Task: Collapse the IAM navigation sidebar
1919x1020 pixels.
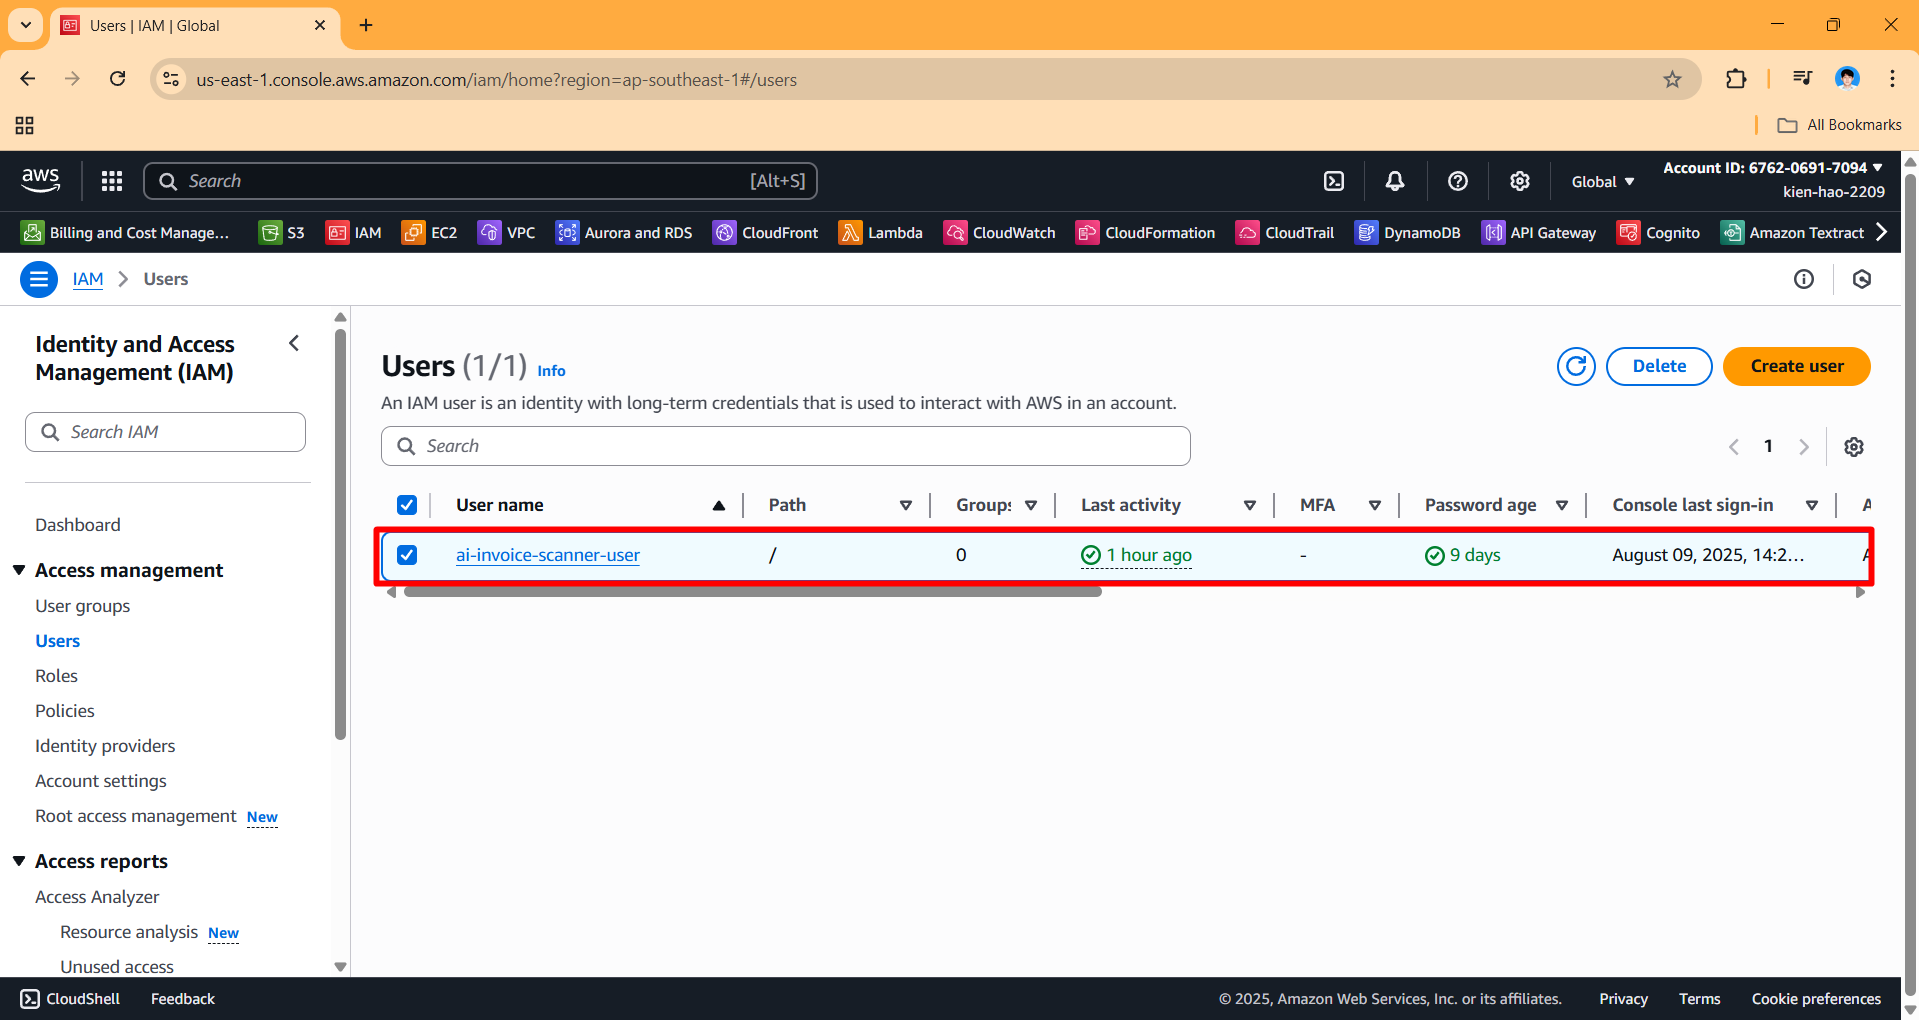Action: point(293,343)
